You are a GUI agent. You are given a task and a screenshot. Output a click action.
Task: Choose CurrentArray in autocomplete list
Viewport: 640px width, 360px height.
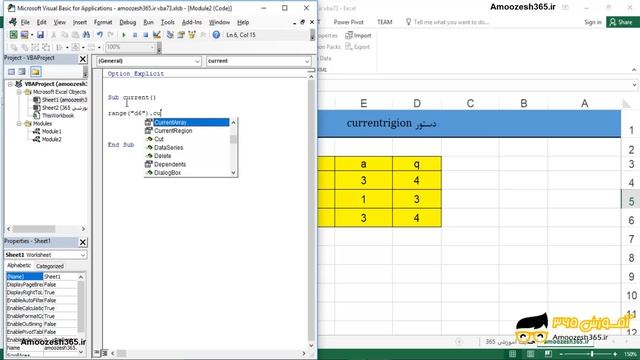point(171,122)
